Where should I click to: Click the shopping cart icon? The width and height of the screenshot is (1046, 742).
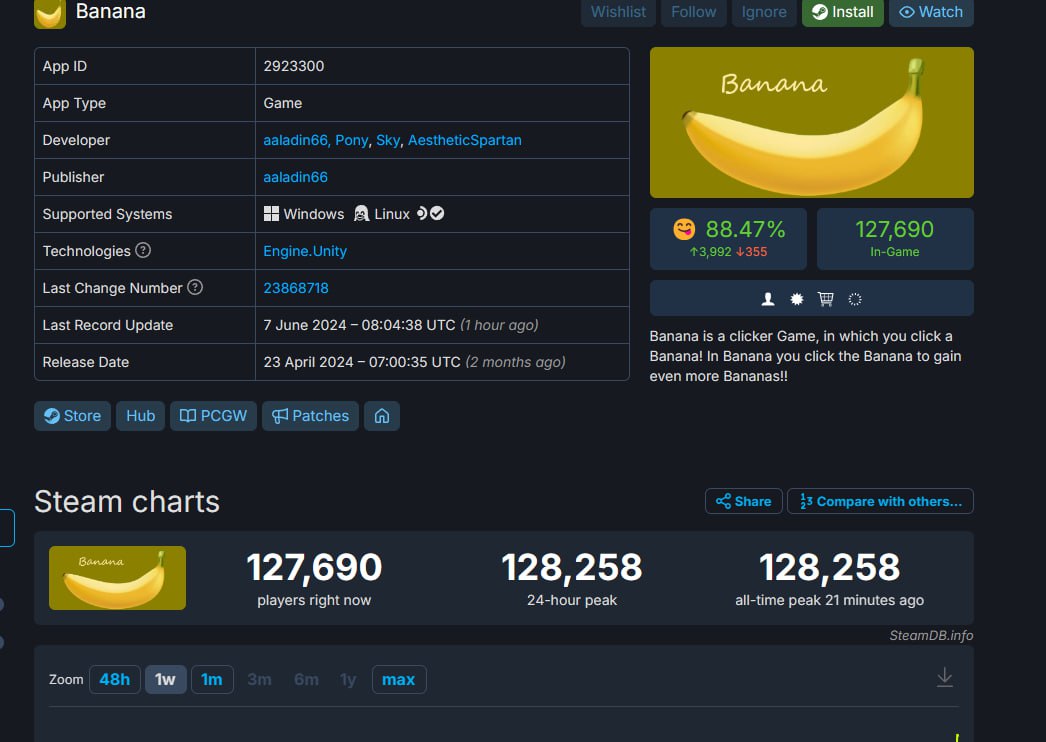point(826,299)
